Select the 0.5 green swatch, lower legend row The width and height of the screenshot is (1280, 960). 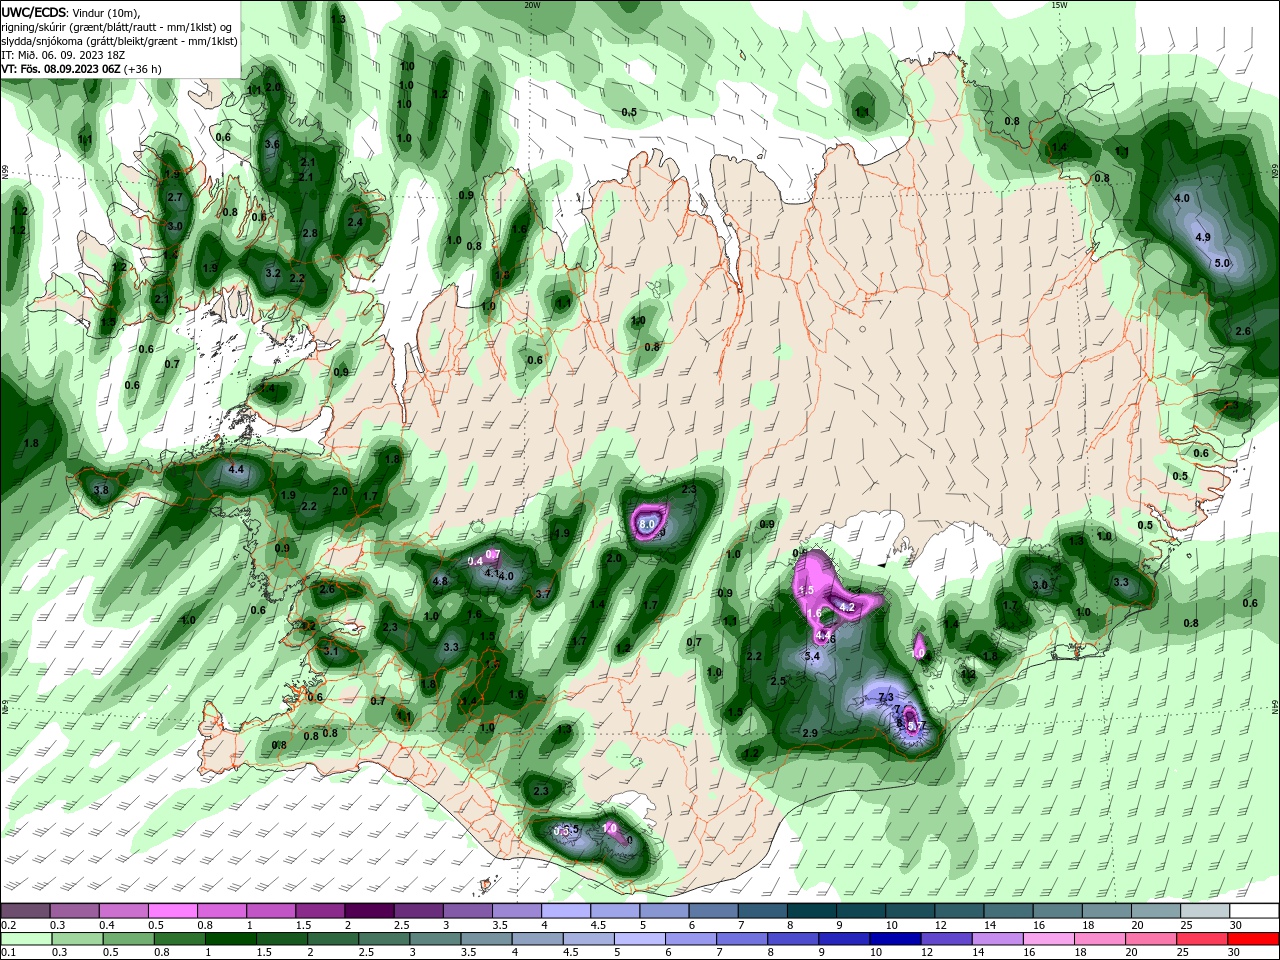coord(128,939)
